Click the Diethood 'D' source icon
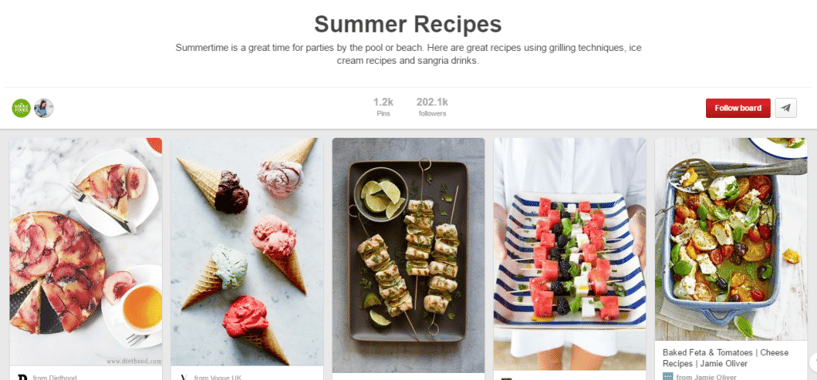Screen dimensions: 817x380 (x=22, y=377)
